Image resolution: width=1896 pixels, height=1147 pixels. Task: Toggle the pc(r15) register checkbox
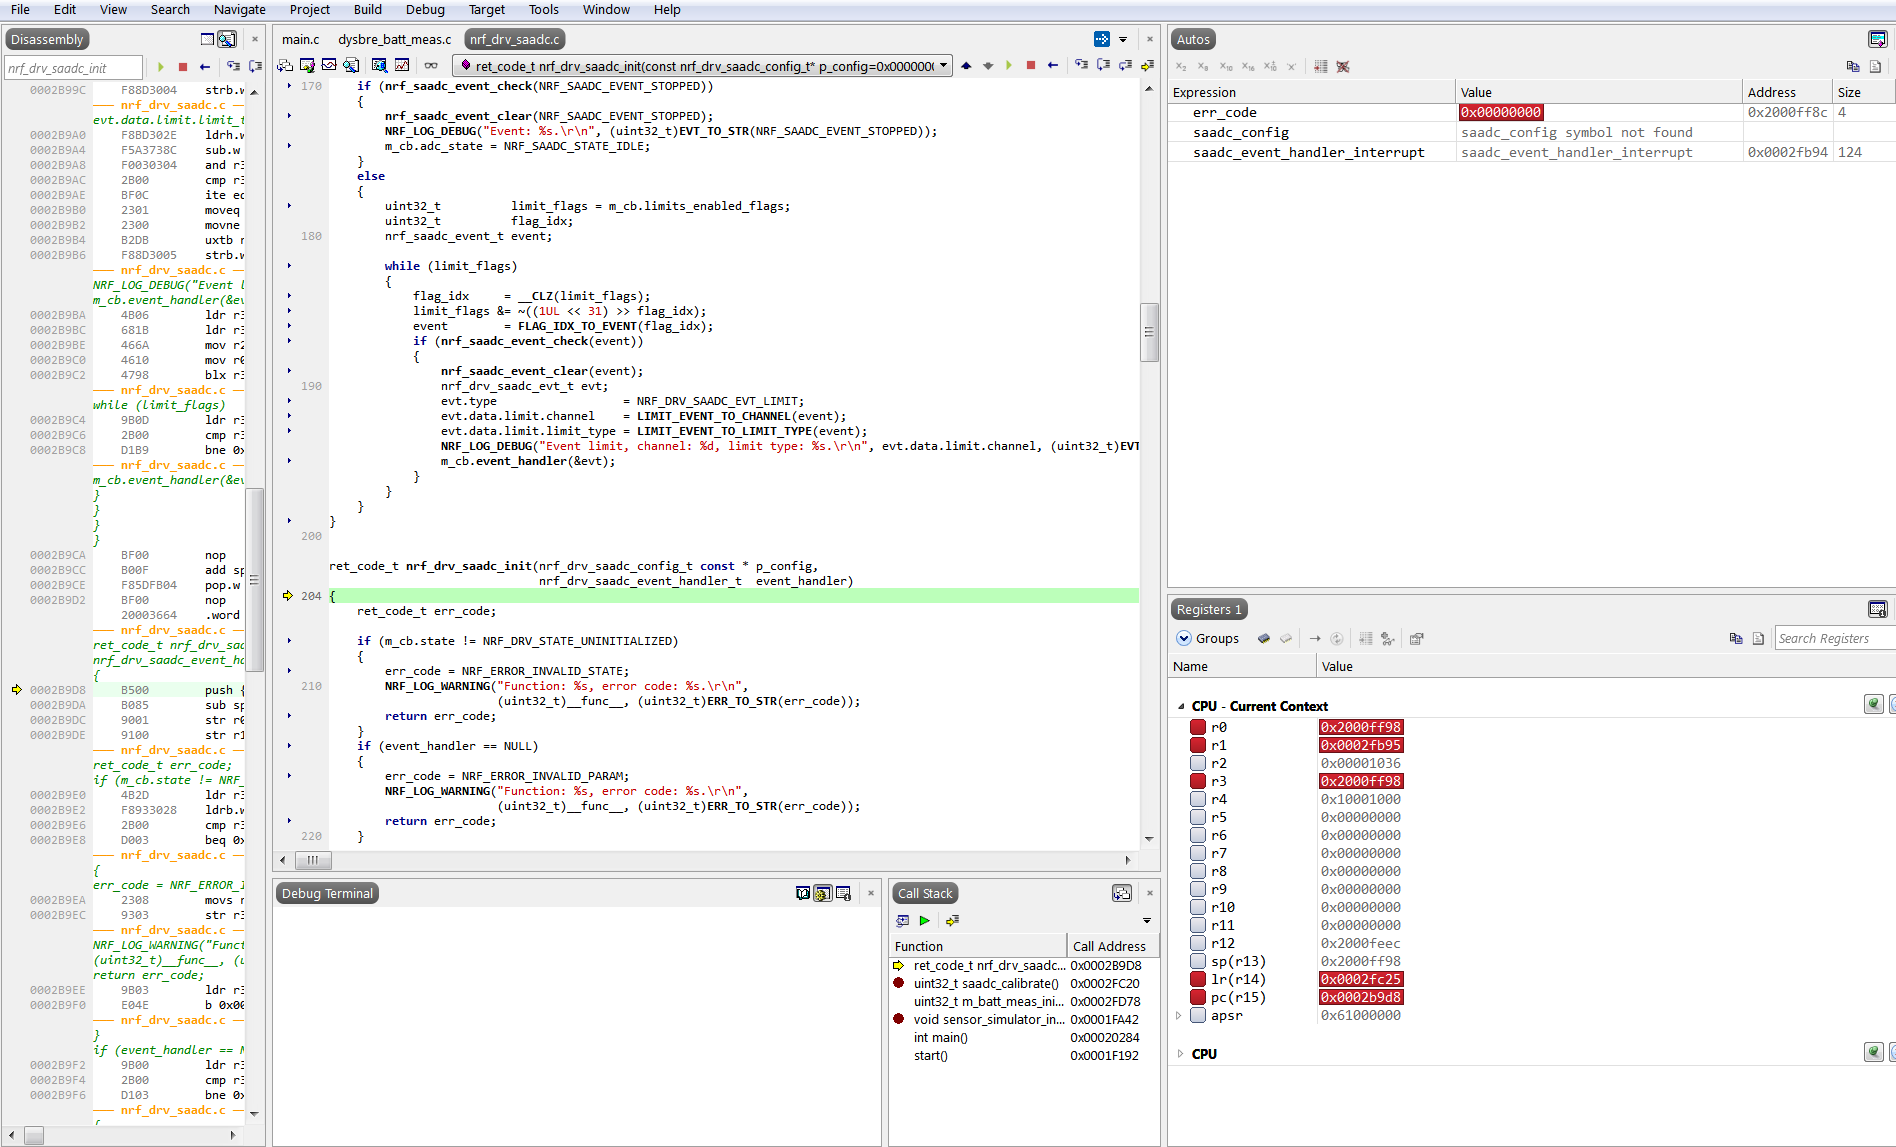1198,997
